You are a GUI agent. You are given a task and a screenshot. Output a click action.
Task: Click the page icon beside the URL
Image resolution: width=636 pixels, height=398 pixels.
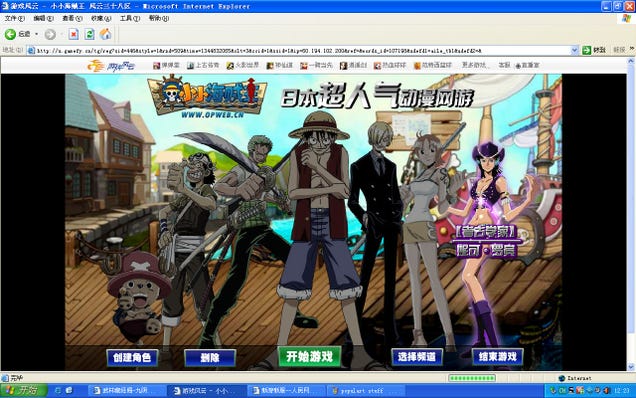coord(31,51)
